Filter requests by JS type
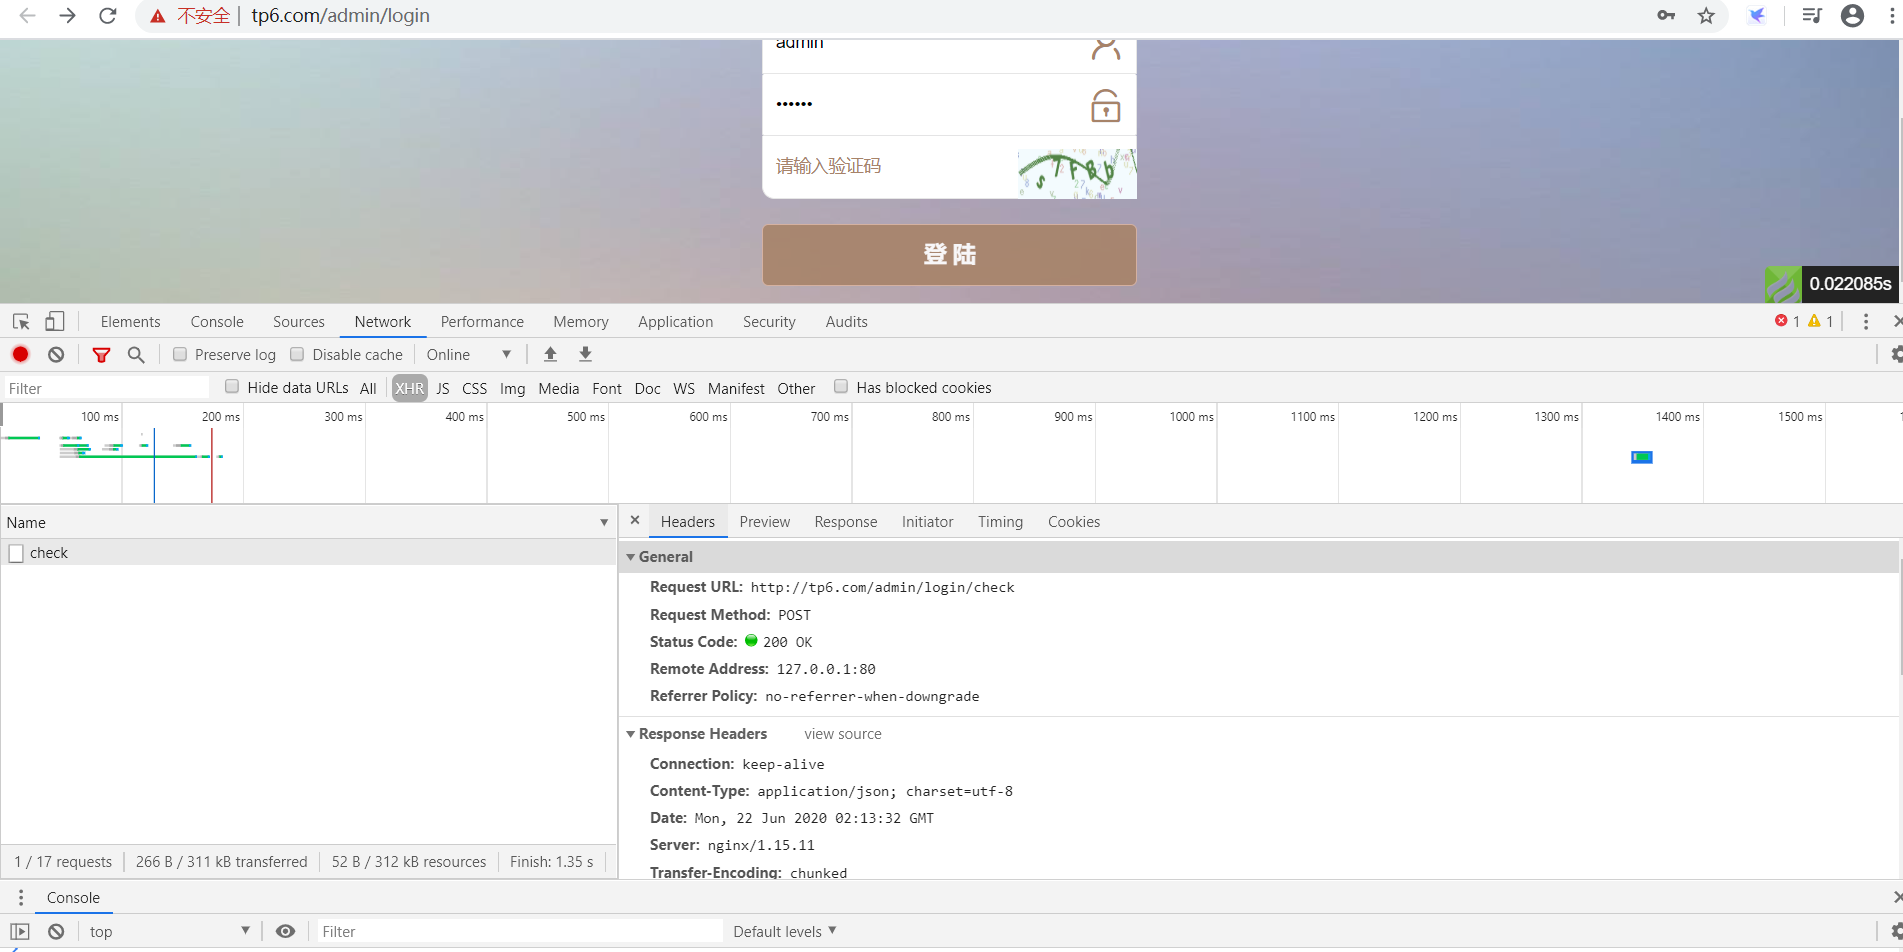This screenshot has height=952, width=1903. coord(443,388)
